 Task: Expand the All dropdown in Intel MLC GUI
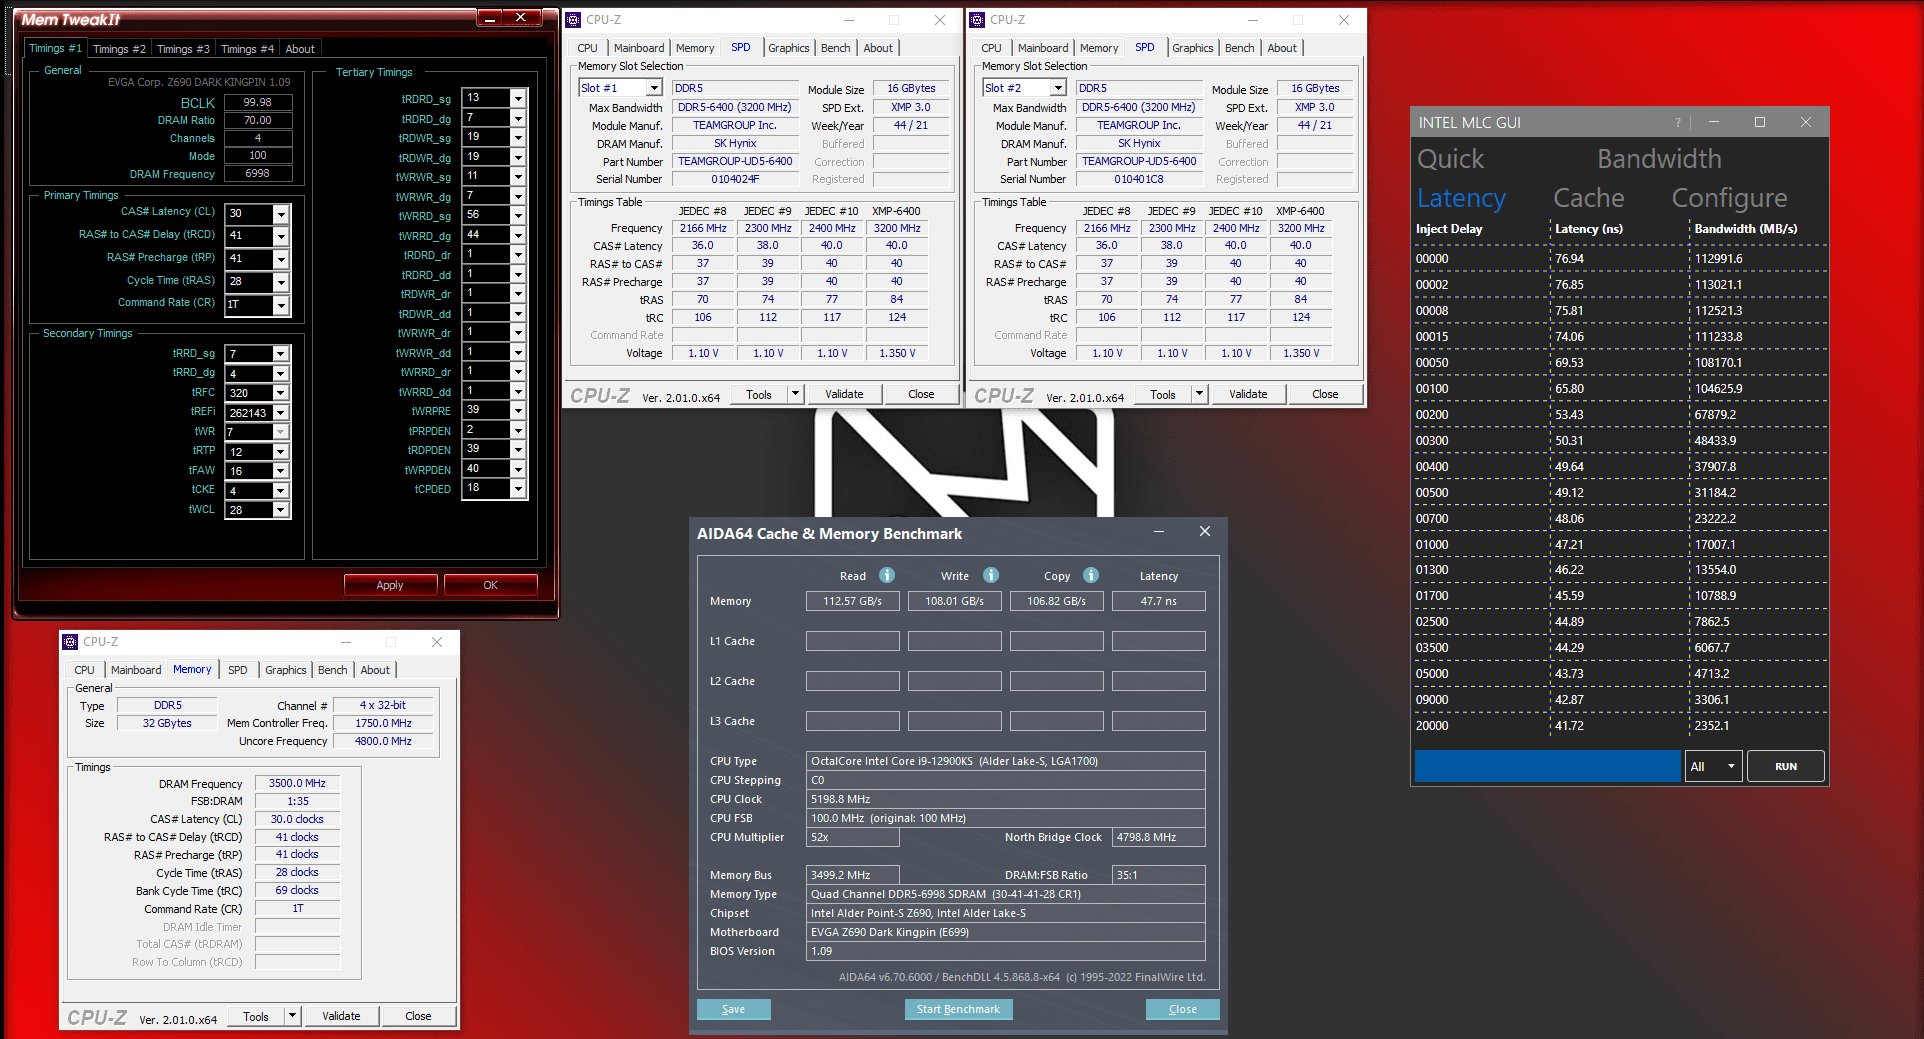tap(1731, 767)
